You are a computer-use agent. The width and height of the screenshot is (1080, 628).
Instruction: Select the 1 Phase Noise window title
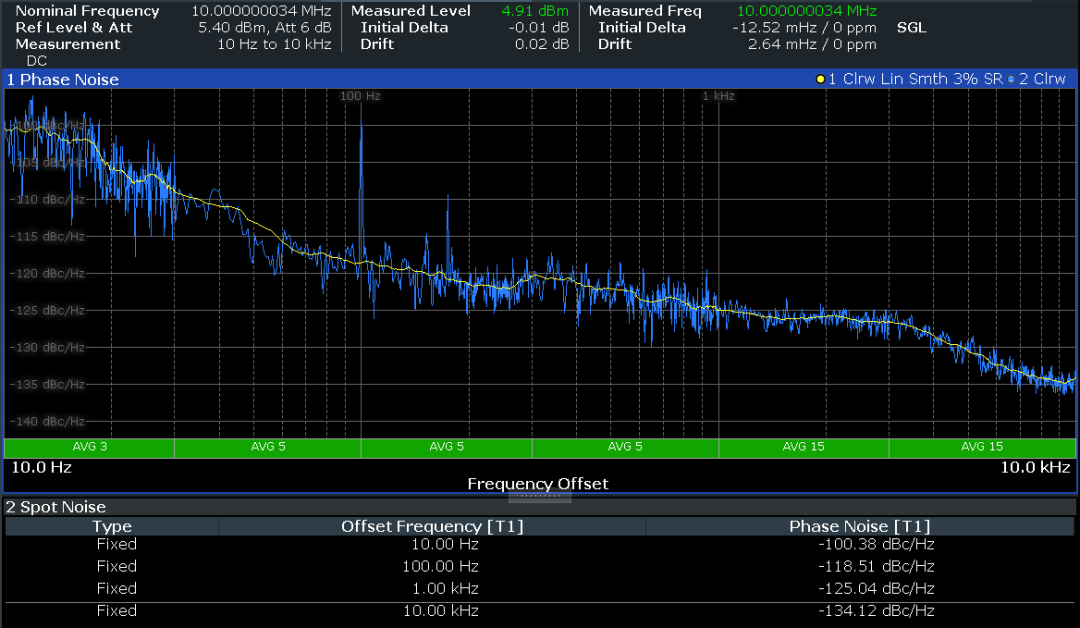pos(62,79)
